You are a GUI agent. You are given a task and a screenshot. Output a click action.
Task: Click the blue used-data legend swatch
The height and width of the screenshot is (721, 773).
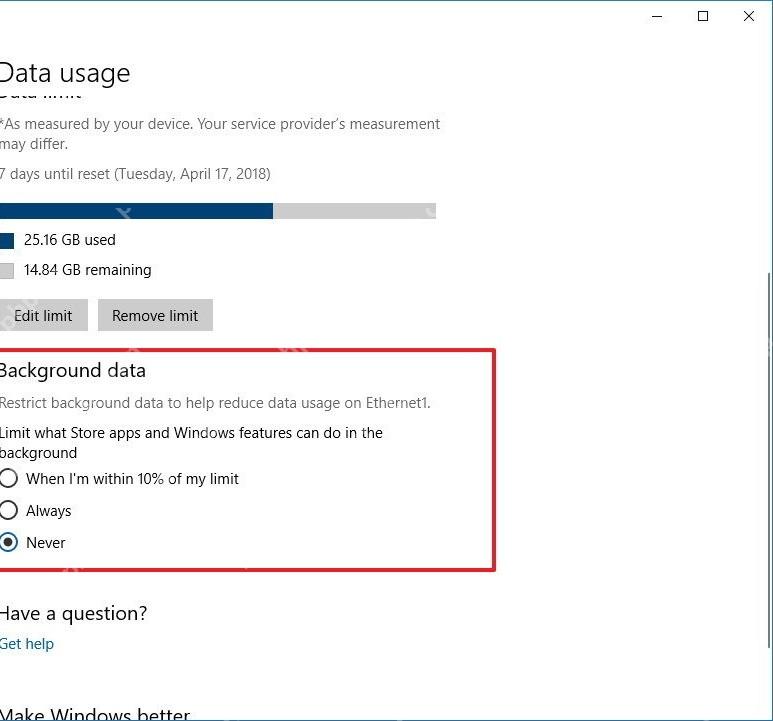7,241
